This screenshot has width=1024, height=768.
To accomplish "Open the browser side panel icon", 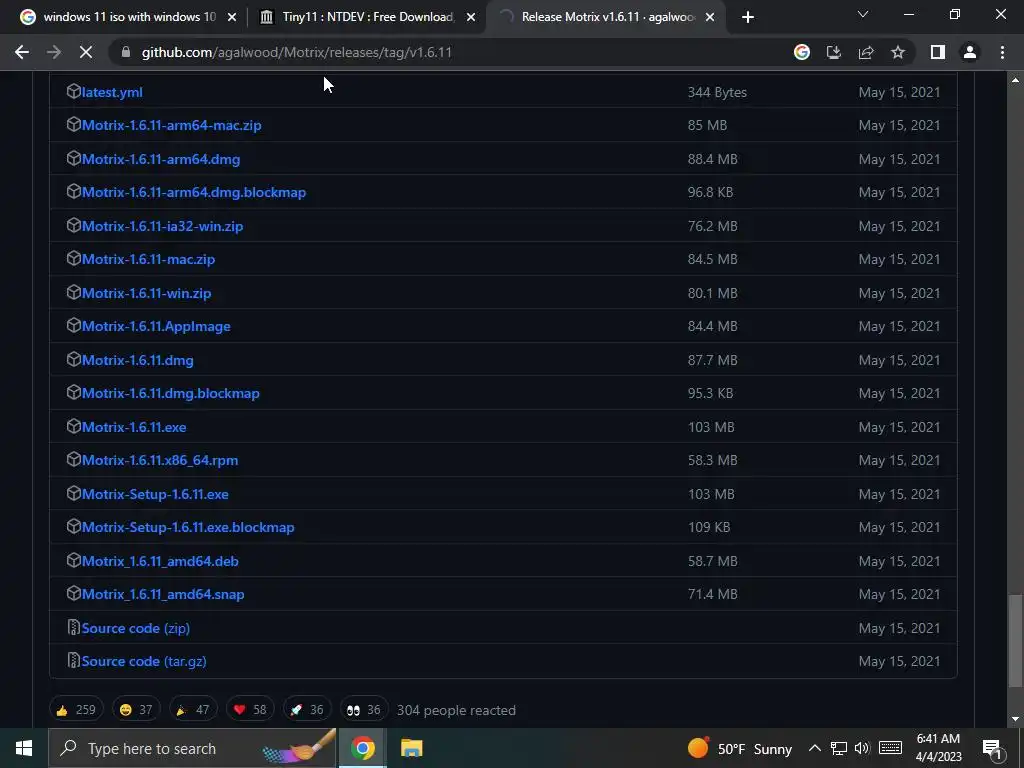I will tap(938, 52).
